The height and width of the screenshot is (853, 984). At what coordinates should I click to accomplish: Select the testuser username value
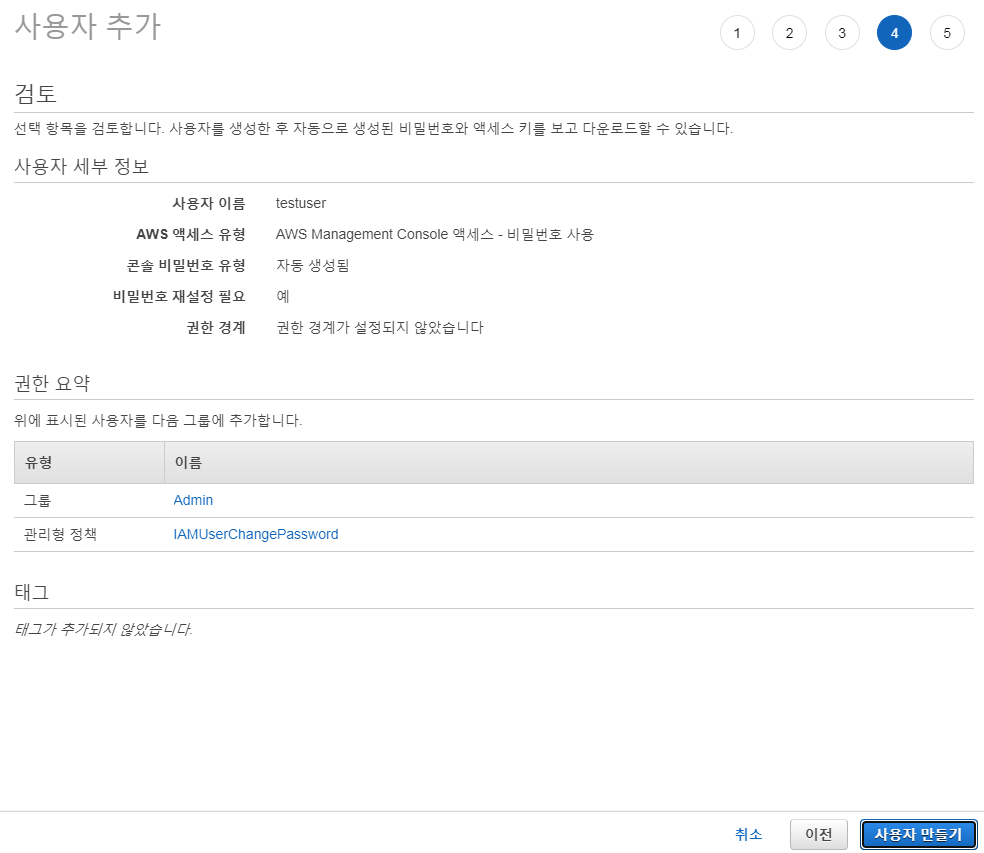[x=301, y=203]
